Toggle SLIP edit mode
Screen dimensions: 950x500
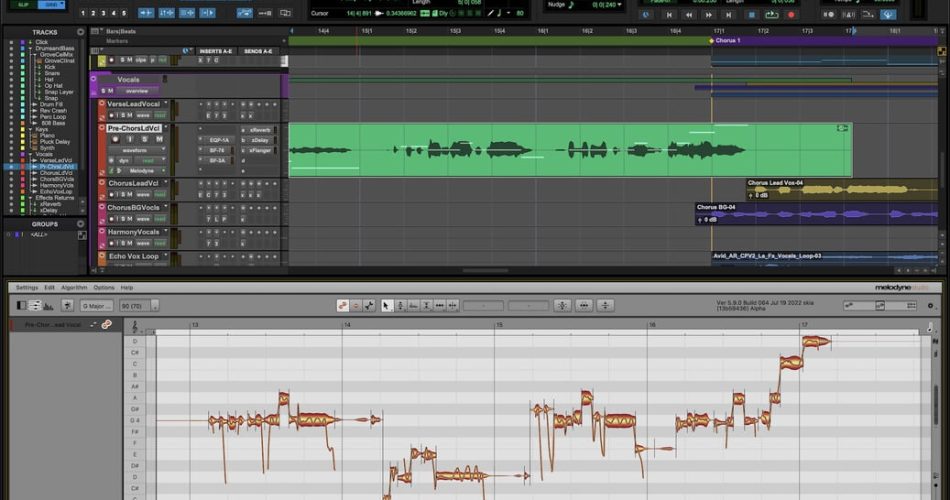point(23,4)
